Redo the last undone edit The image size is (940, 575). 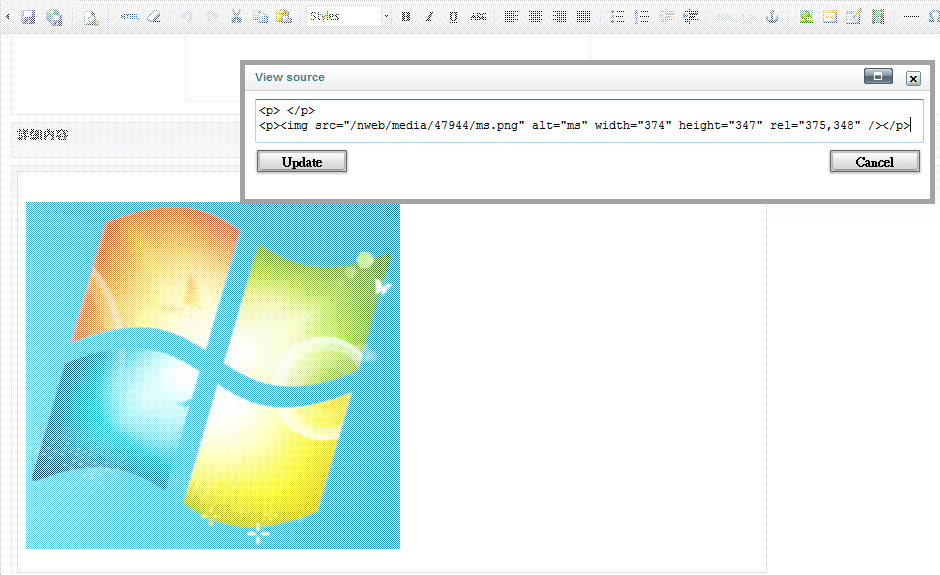coord(212,17)
